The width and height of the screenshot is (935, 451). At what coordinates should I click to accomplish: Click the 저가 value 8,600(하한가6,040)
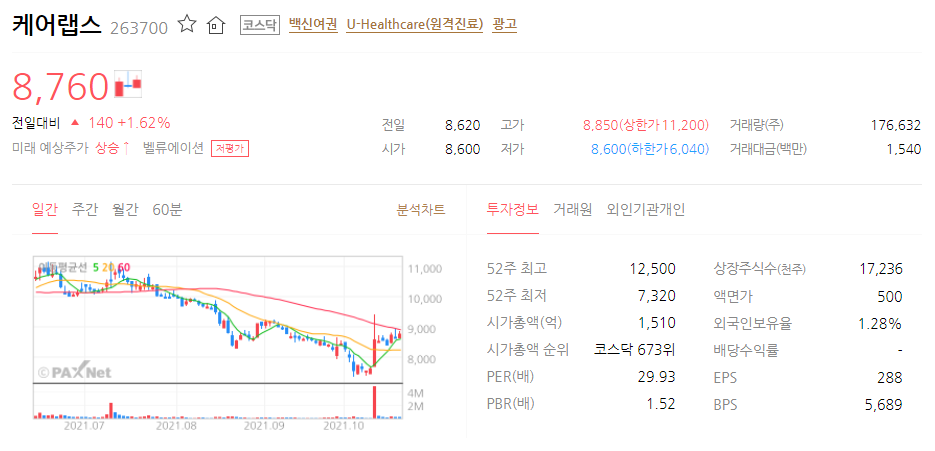[x=650, y=150]
